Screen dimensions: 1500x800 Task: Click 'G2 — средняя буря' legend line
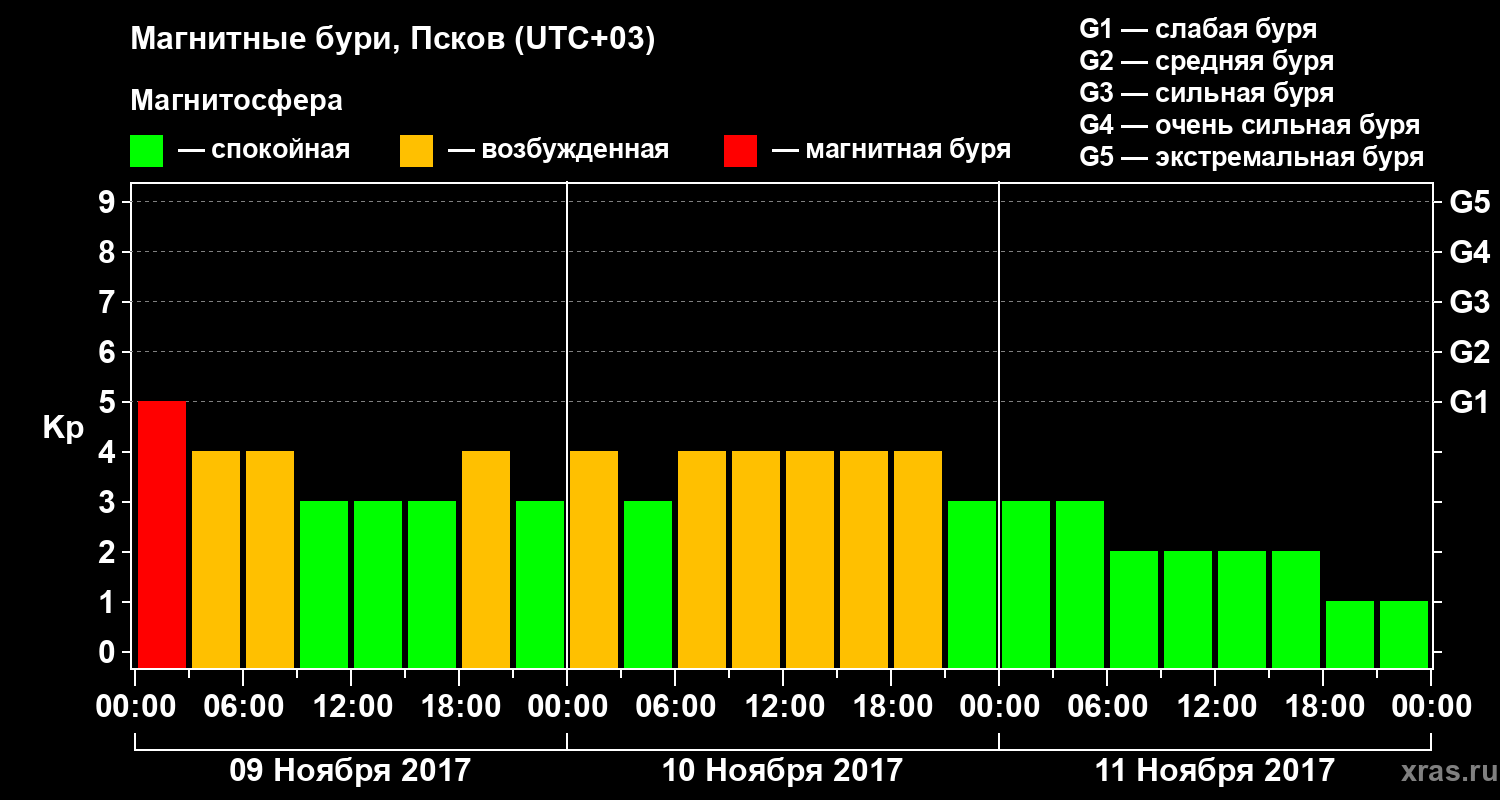click(1206, 61)
